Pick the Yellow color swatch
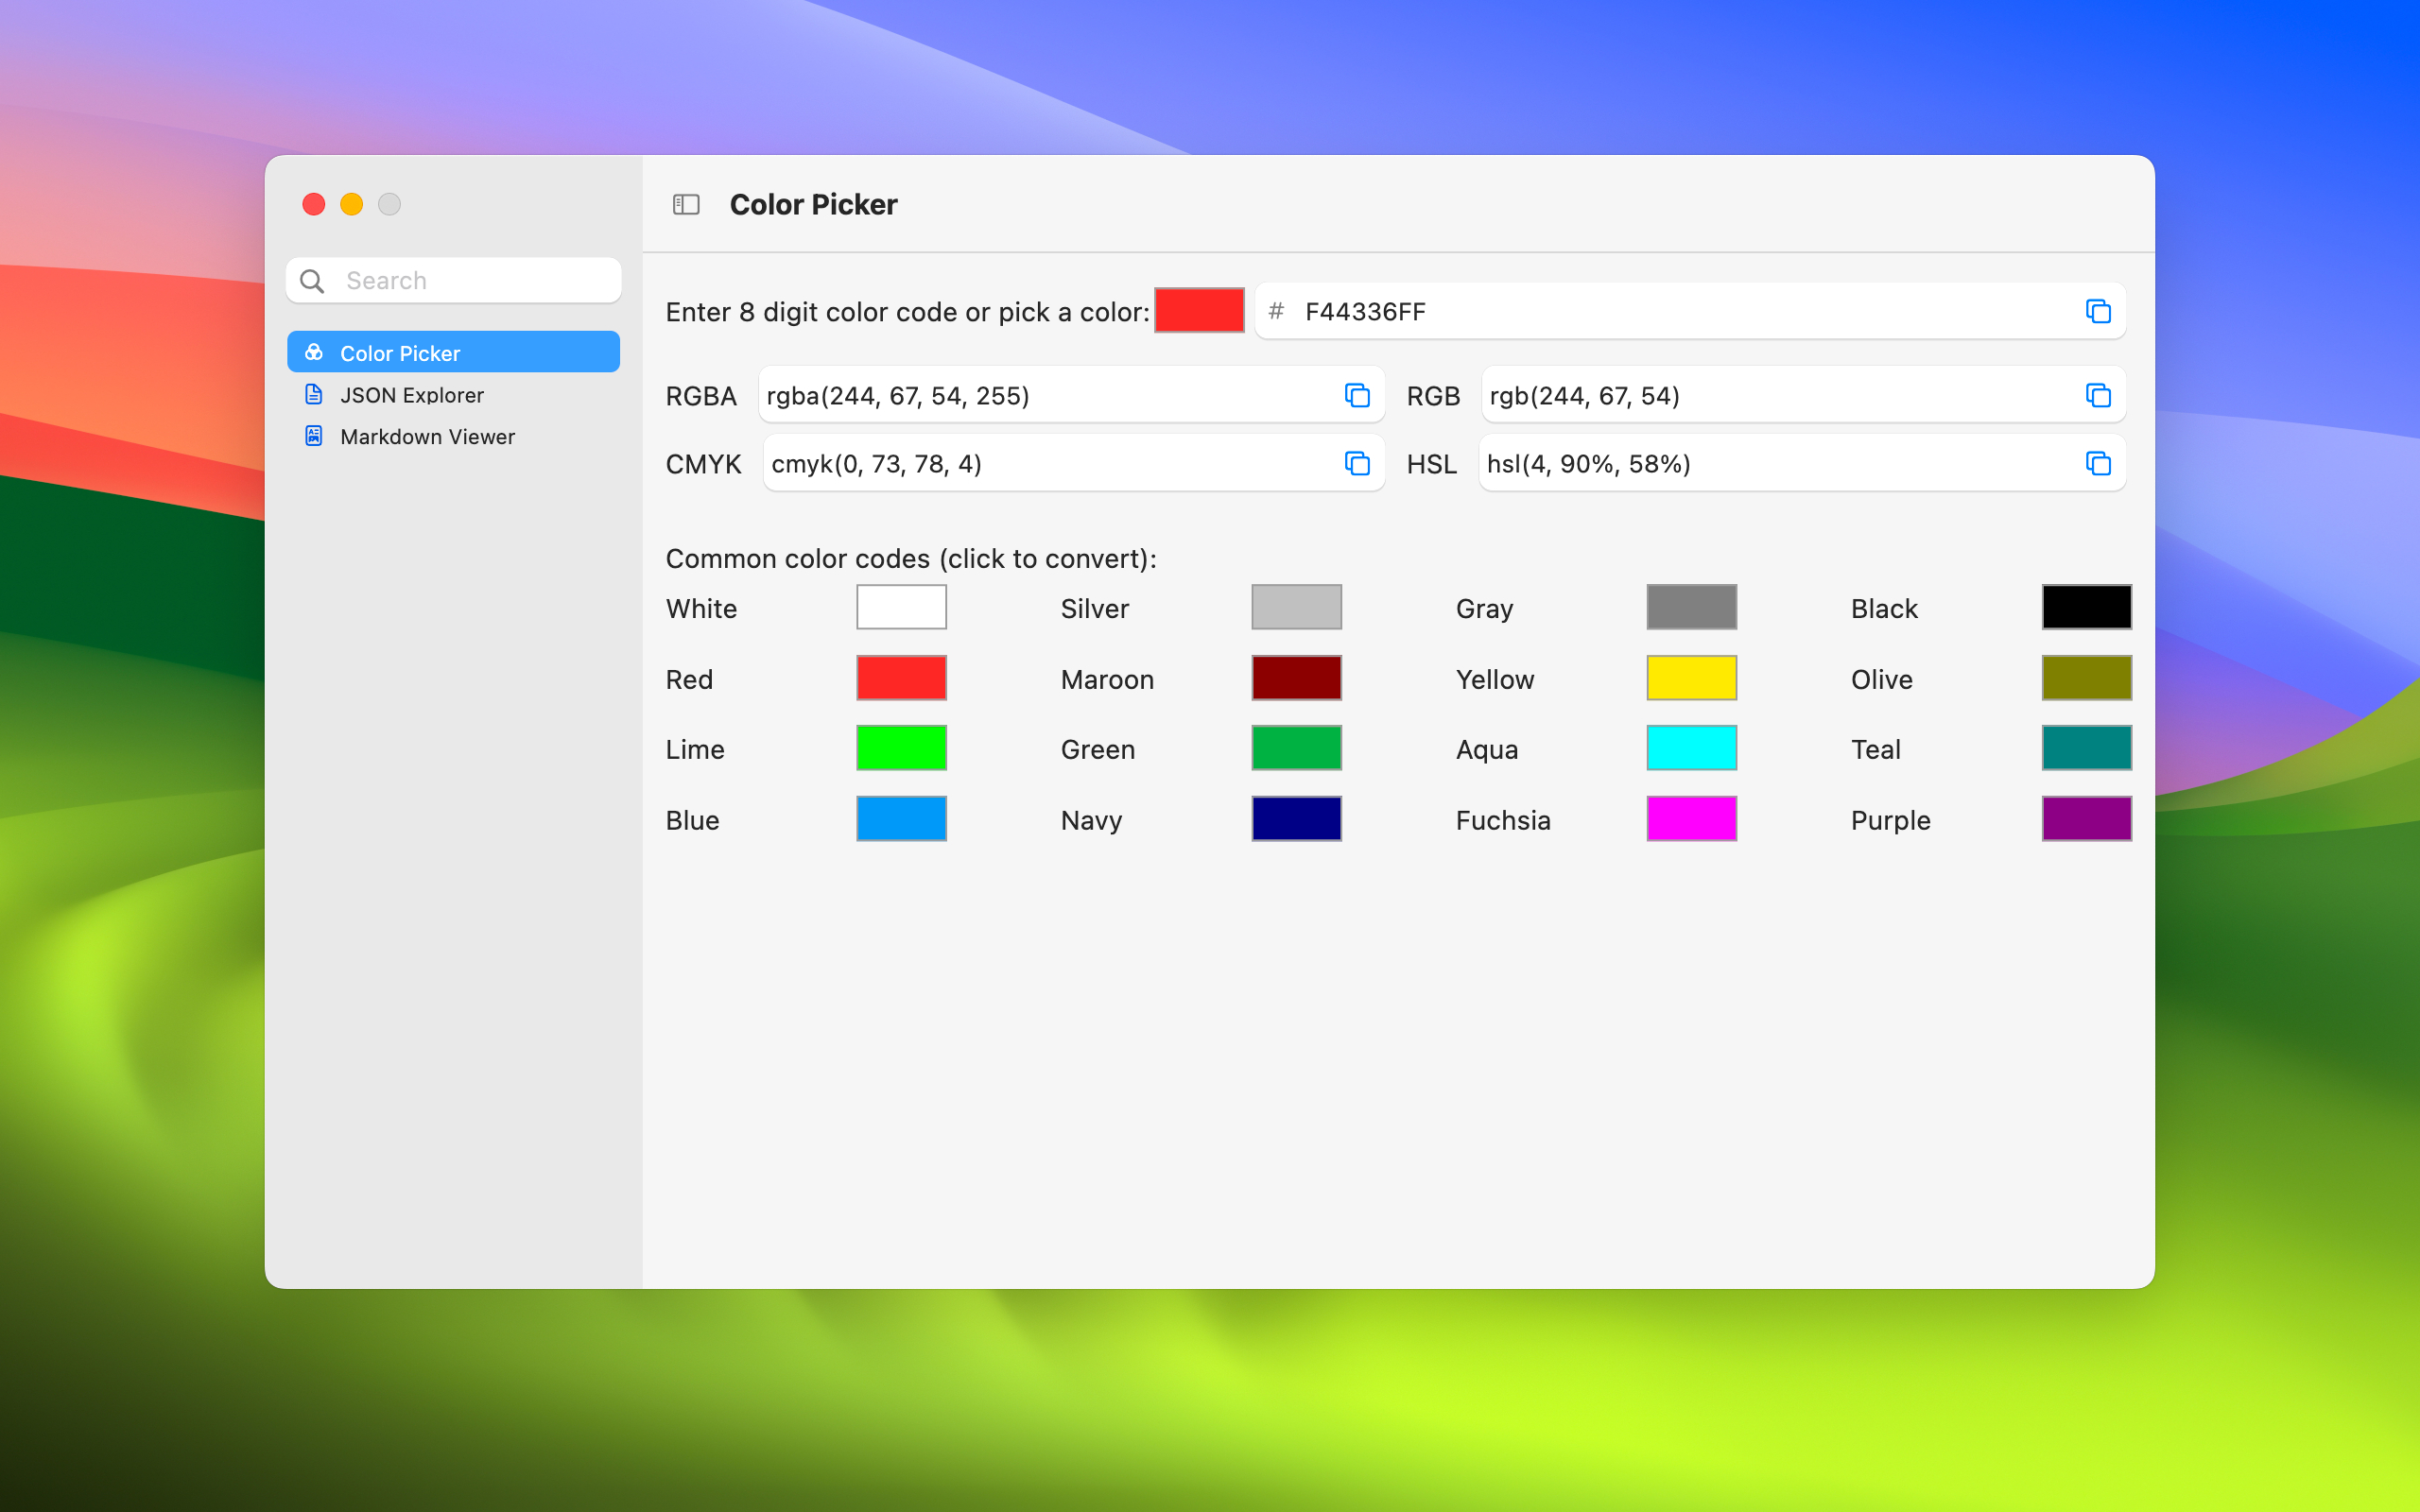This screenshot has width=2420, height=1512. pos(1691,678)
